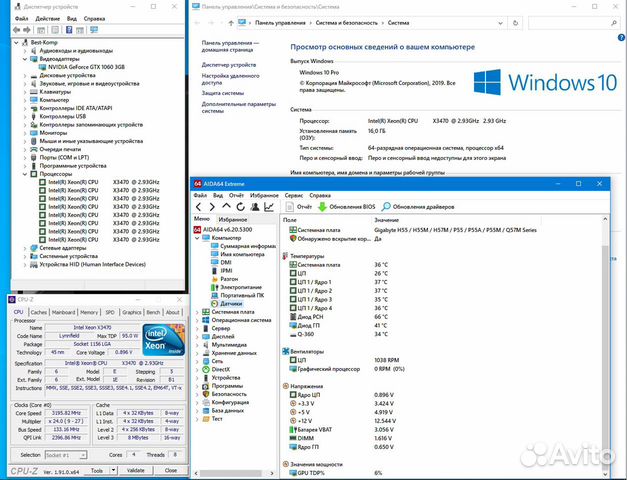Select Портативный ПК in AIDA64 tree

tap(238, 295)
